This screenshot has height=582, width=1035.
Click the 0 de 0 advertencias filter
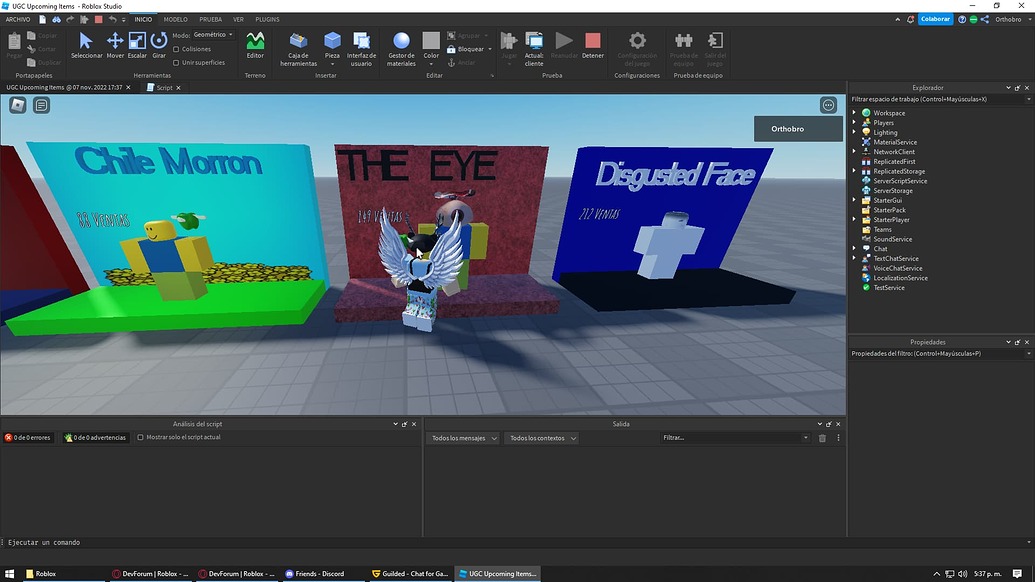click(95, 437)
